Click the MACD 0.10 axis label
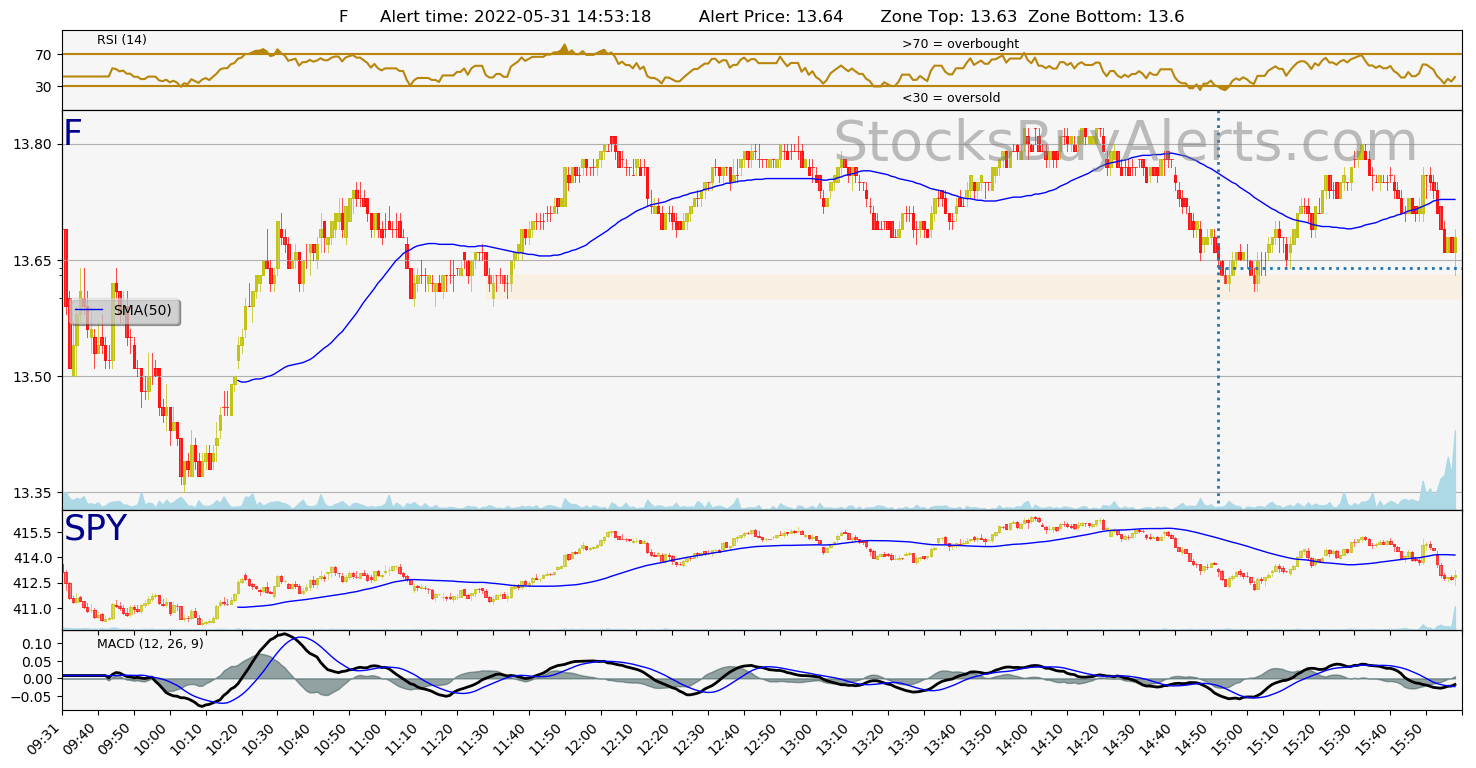The image size is (1476, 768). (36, 643)
